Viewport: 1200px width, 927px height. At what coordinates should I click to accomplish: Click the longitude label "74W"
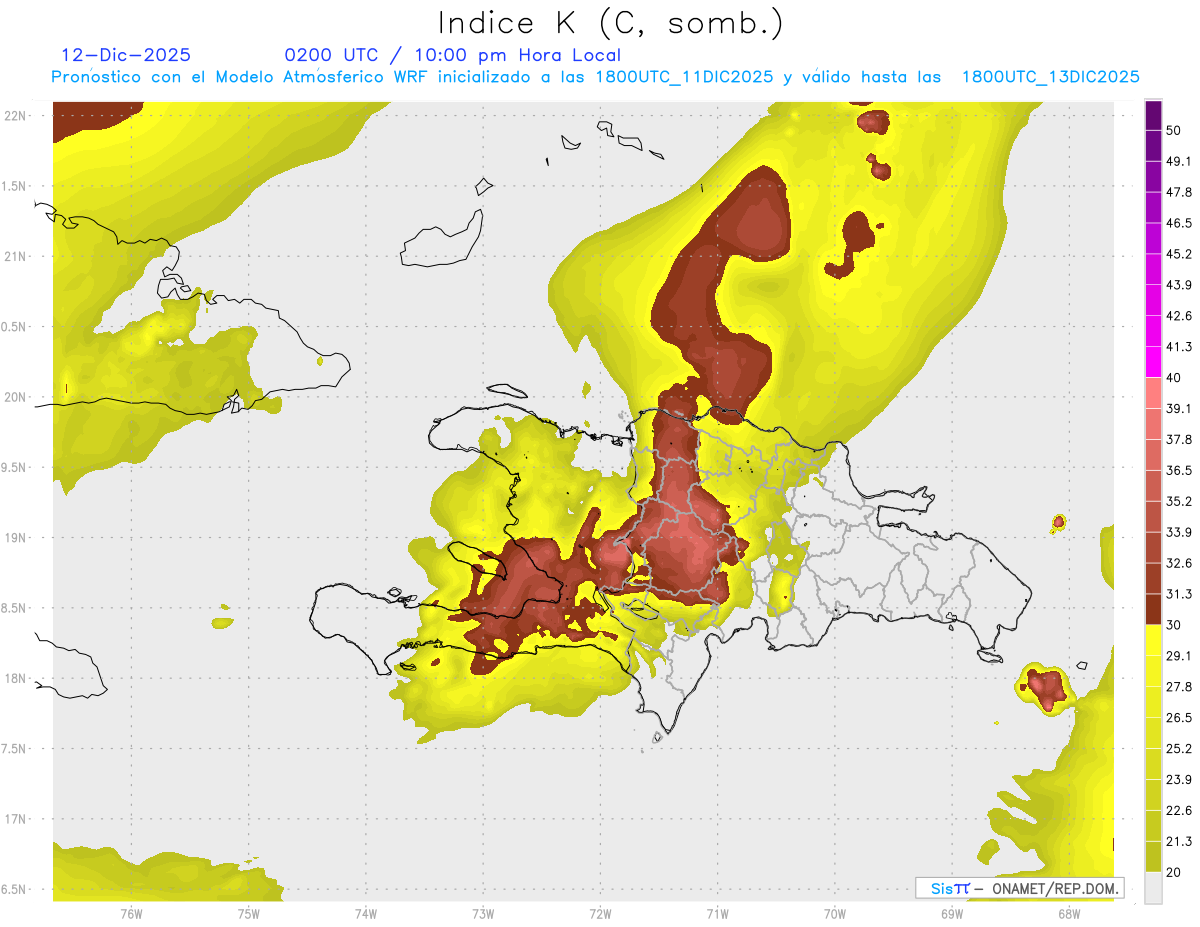click(365, 913)
